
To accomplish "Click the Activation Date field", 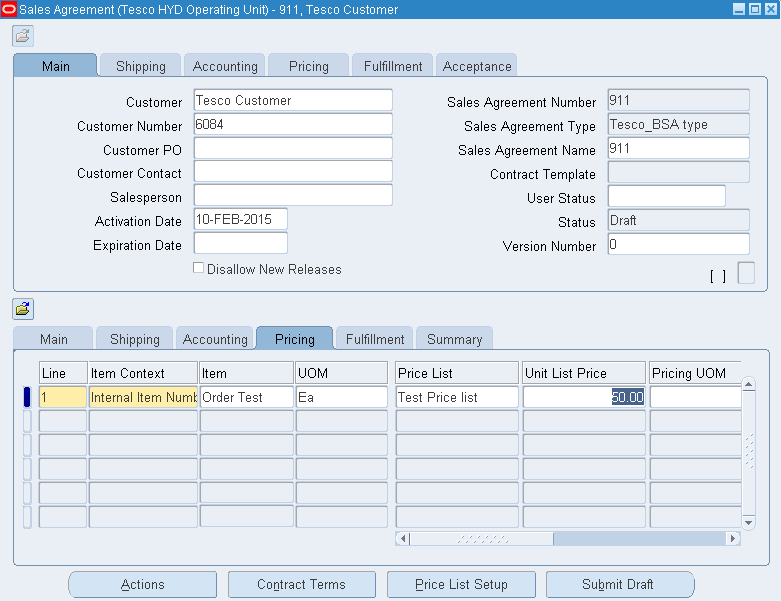I will pos(241,219).
